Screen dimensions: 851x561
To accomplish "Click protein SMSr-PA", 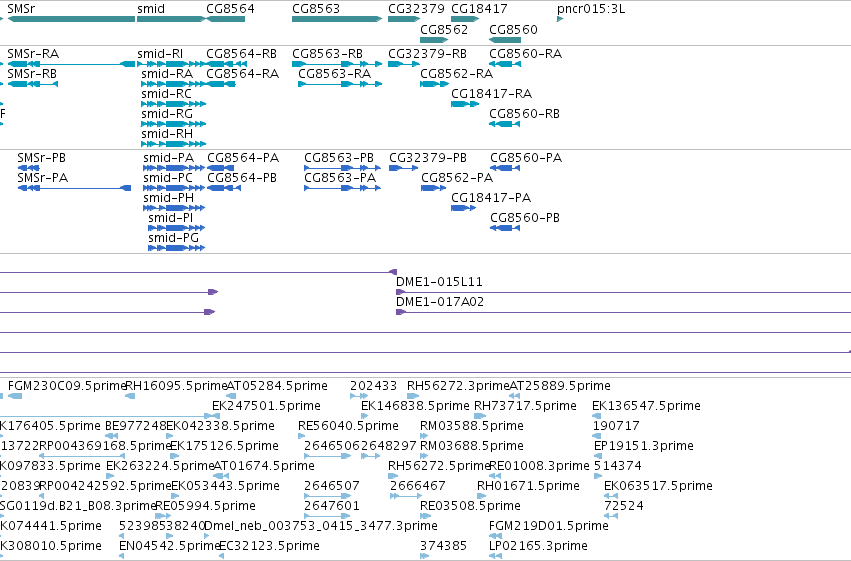I will 43,178.
